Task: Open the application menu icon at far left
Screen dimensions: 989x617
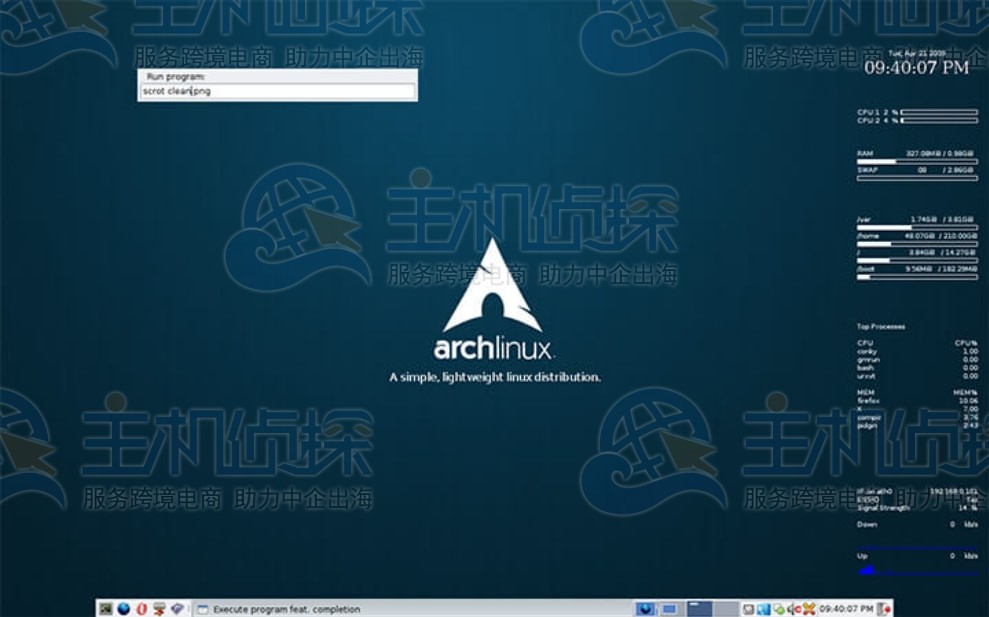Action: coord(105,608)
